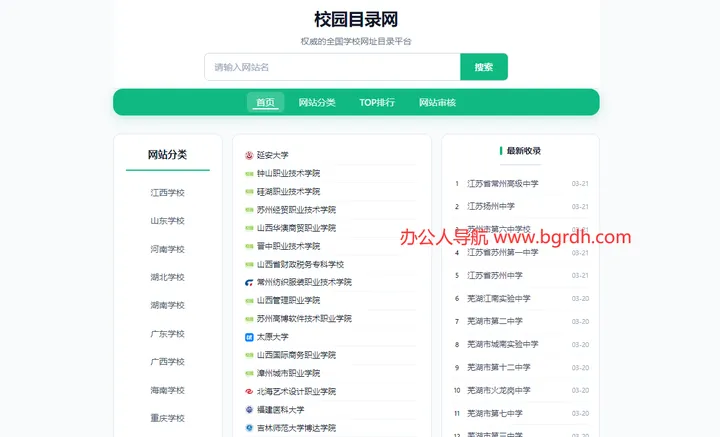The height and width of the screenshot is (437, 720).
Task: Click the blue-red logo beside 常州纺织服装职业技术学院
Action: 249,282
